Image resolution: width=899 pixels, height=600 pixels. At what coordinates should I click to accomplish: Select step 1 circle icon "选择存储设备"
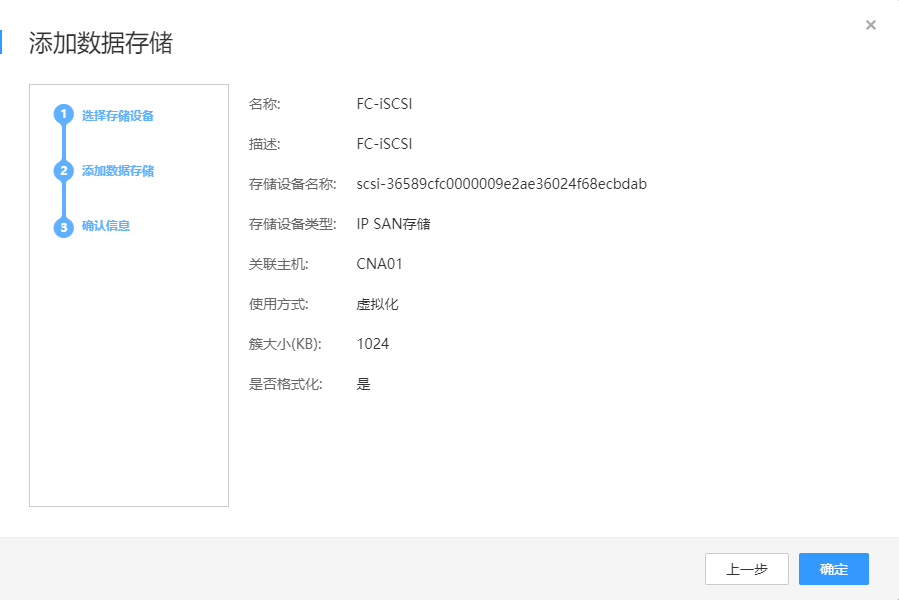[x=62, y=115]
